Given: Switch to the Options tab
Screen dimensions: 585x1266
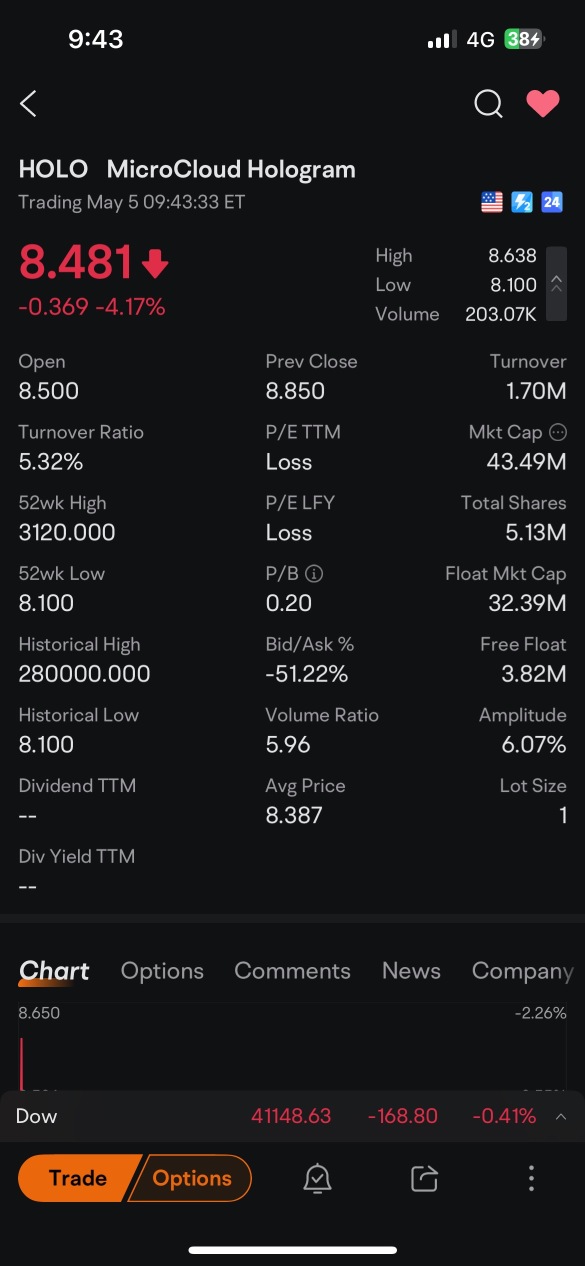Looking at the screenshot, I should click(162, 971).
